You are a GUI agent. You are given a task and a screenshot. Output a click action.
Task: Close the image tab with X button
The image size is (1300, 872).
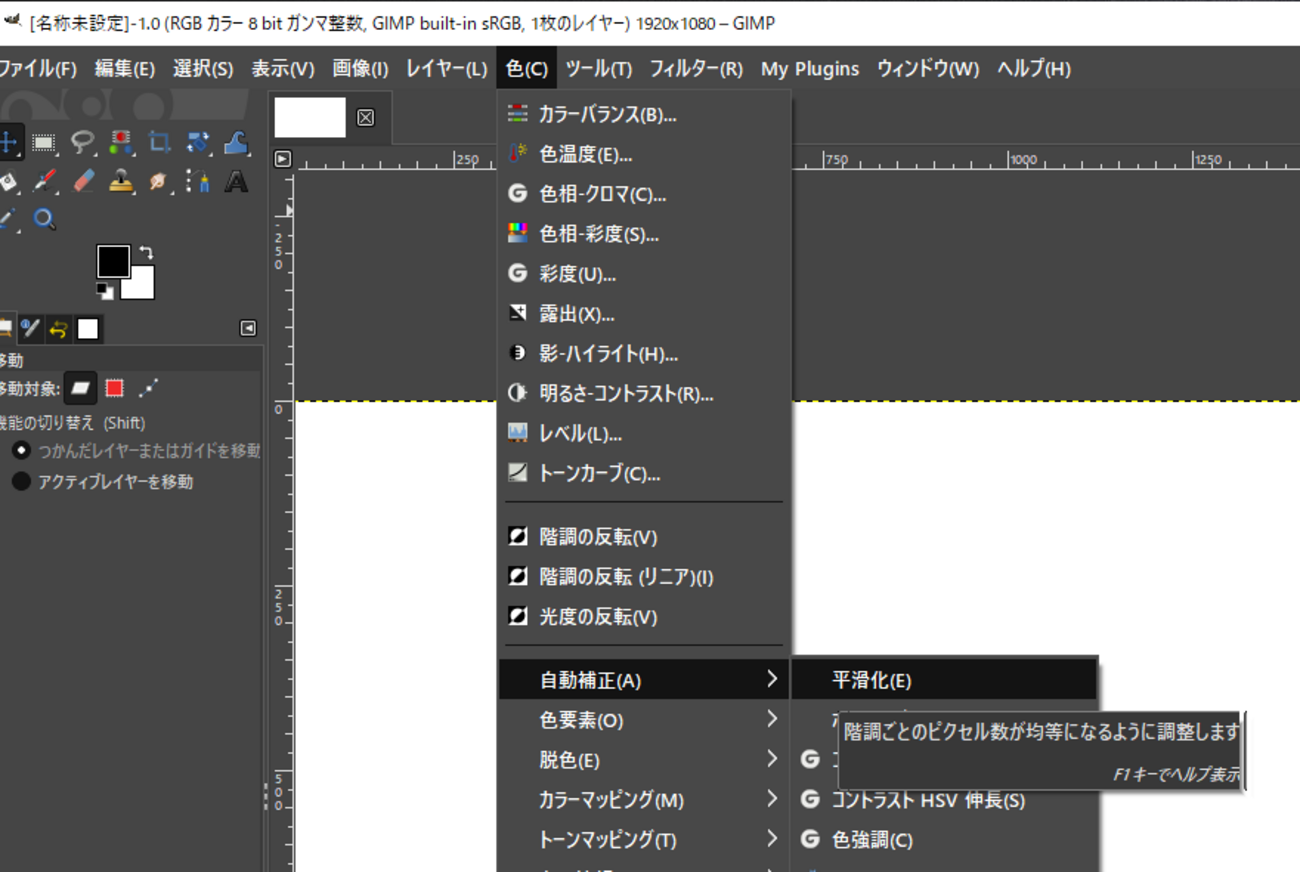point(366,117)
